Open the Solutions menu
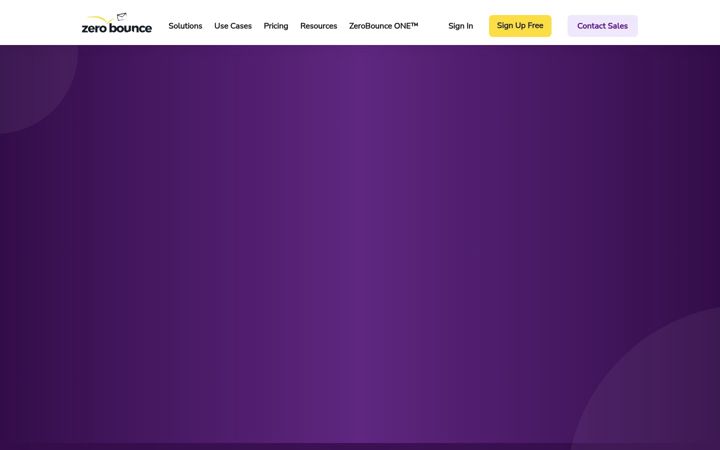 [x=185, y=26]
